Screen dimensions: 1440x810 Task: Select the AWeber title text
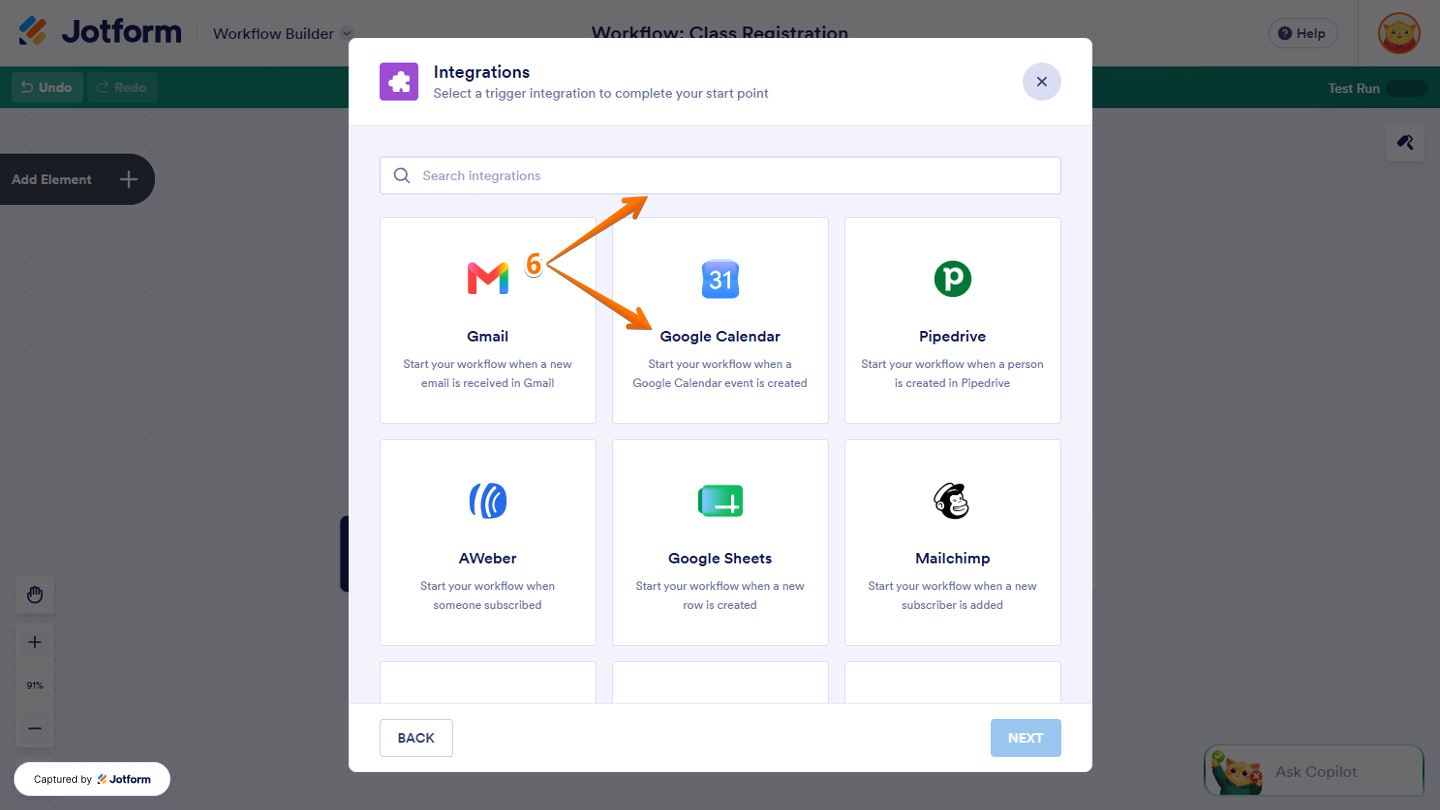click(x=487, y=559)
